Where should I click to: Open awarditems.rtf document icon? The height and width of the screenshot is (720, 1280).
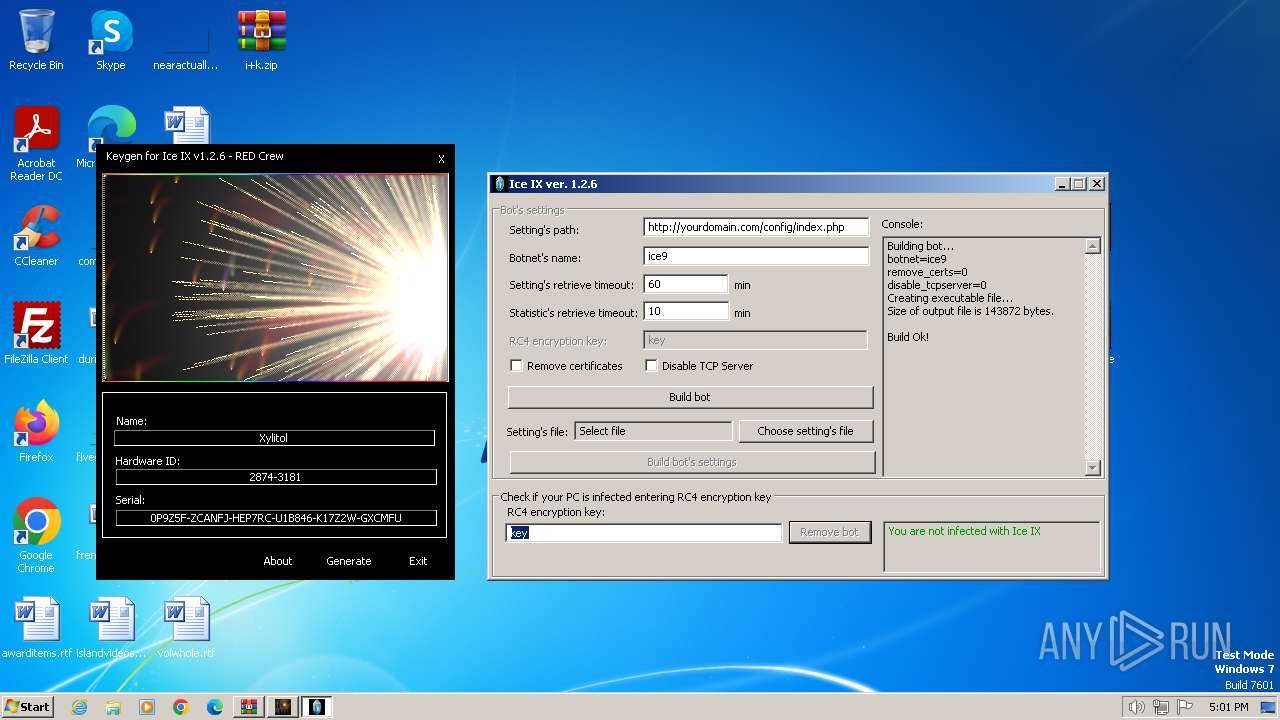pyautogui.click(x=37, y=627)
